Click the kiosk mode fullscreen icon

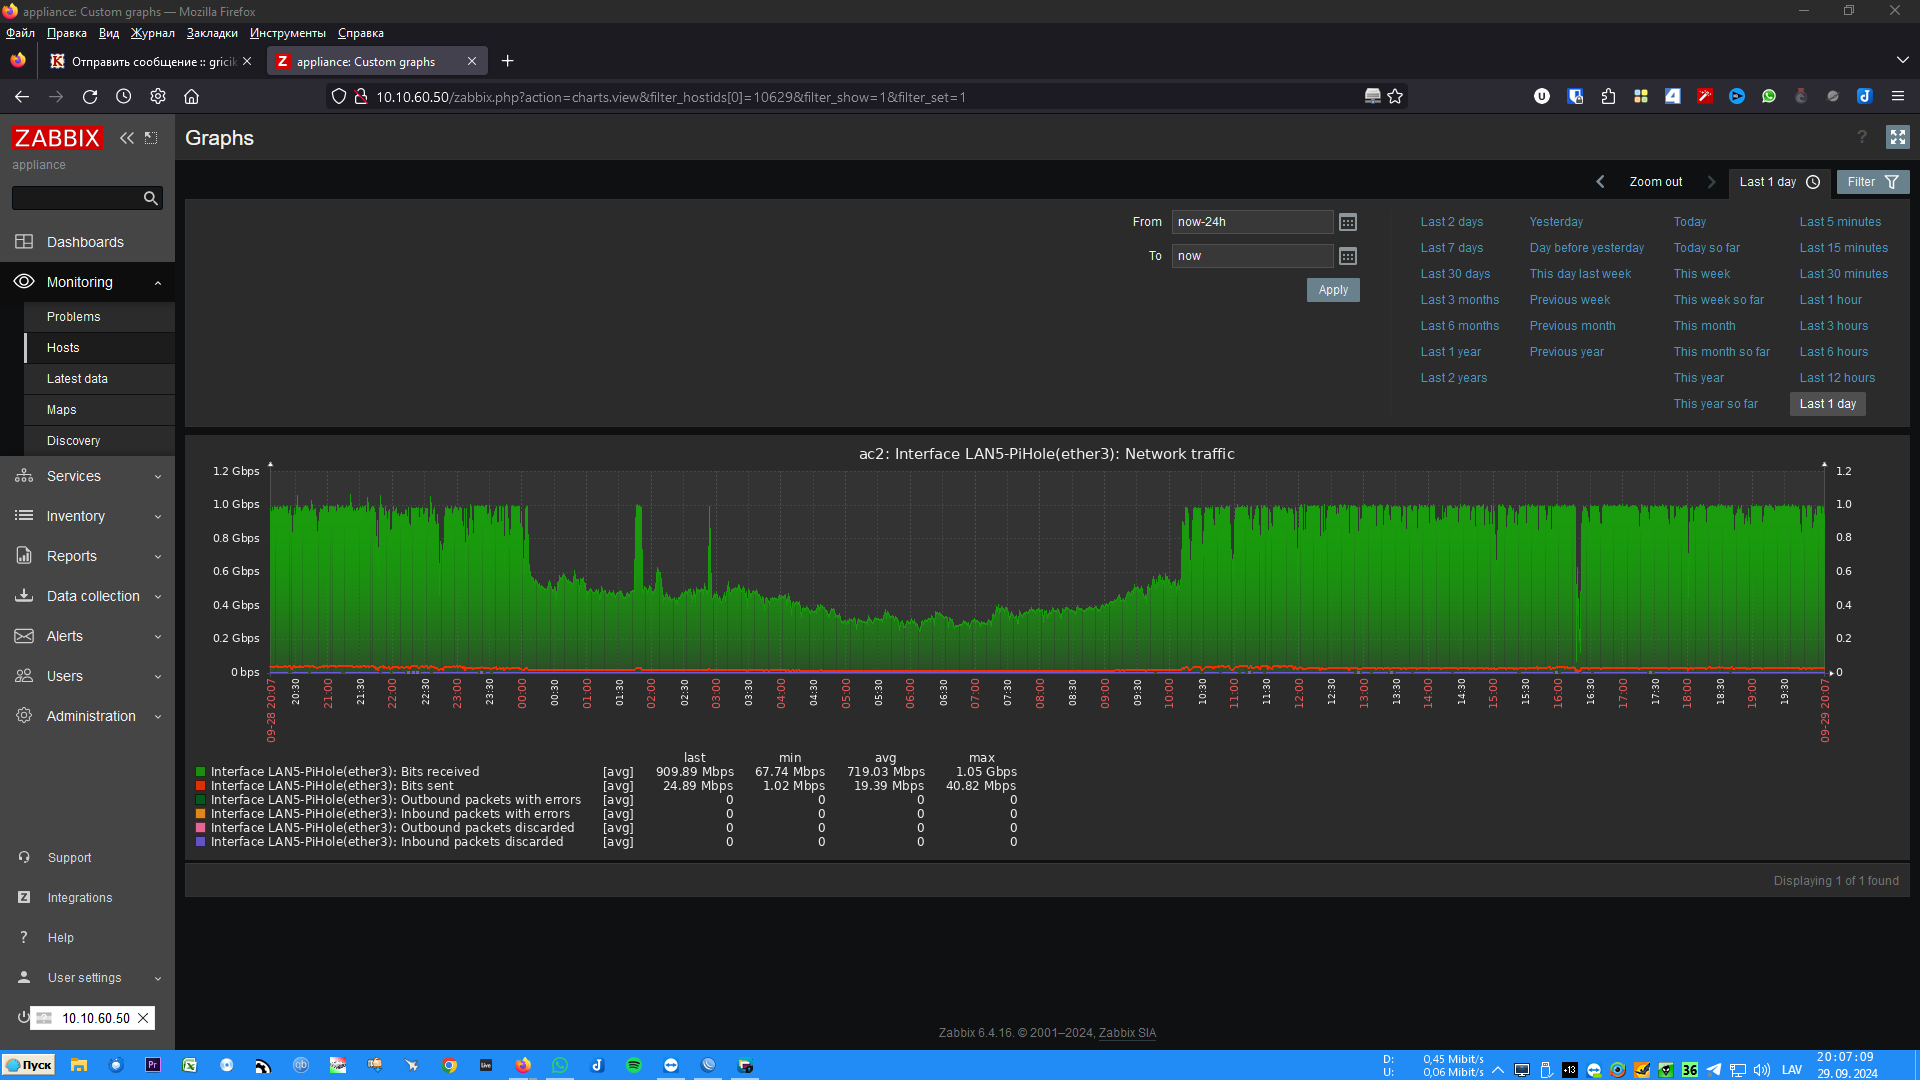pos(1897,137)
